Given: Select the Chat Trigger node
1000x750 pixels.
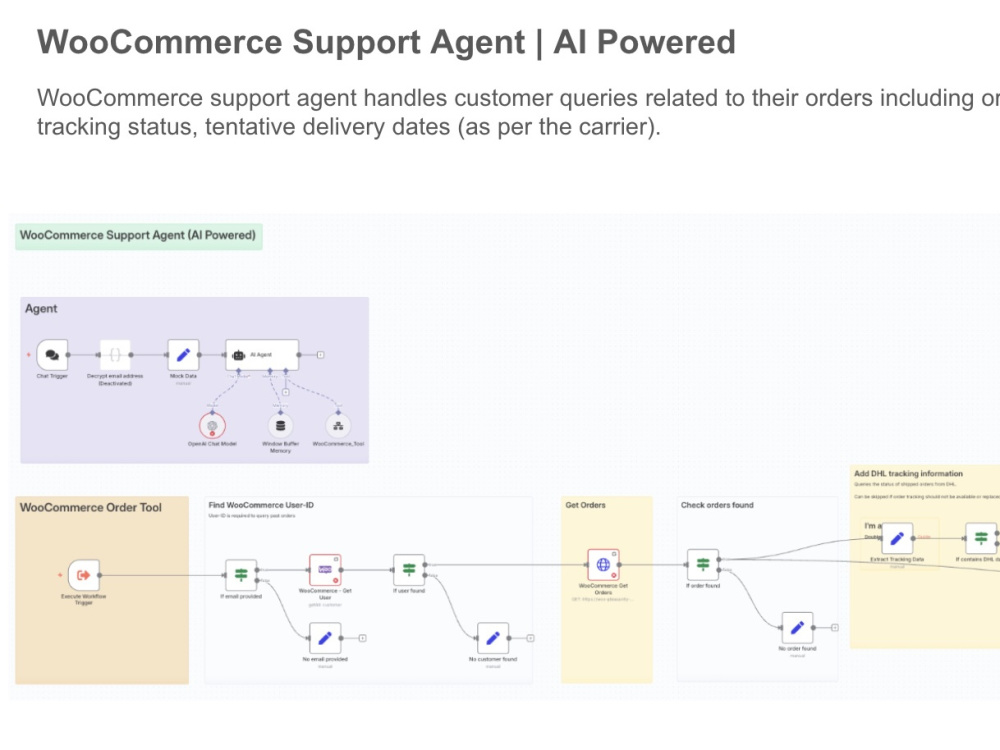Looking at the screenshot, I should [x=52, y=355].
